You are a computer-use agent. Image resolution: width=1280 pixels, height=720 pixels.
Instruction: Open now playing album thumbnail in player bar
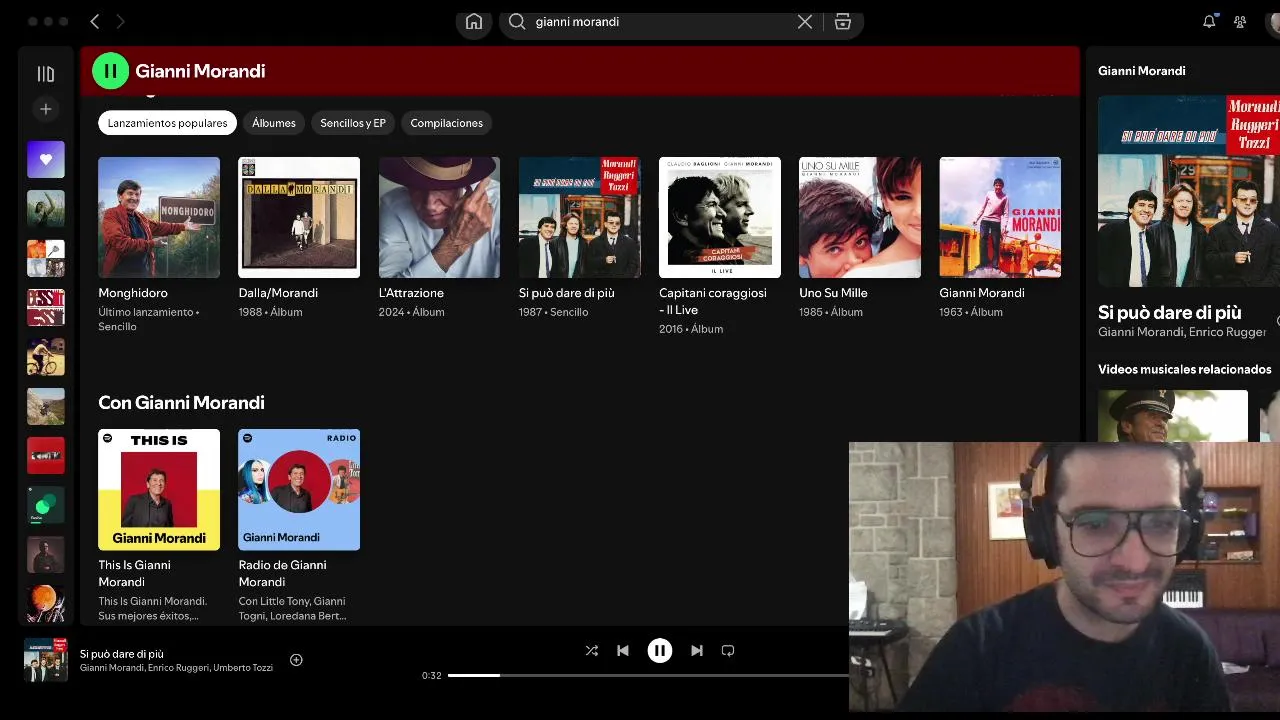46,660
